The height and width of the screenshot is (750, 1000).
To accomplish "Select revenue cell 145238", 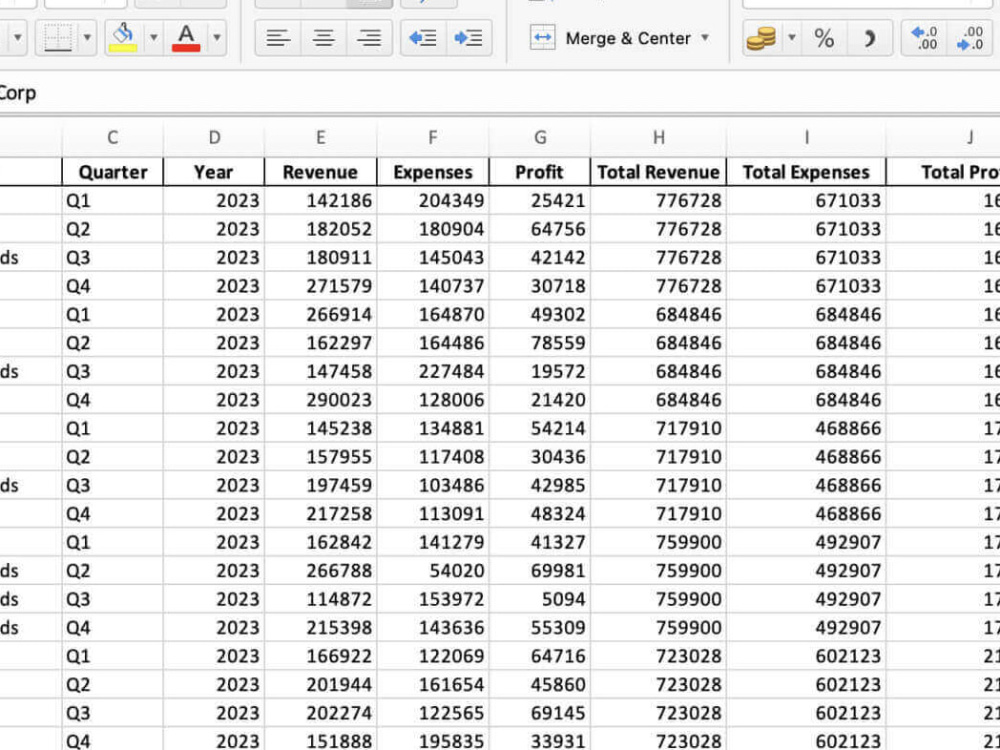I will 320,428.
